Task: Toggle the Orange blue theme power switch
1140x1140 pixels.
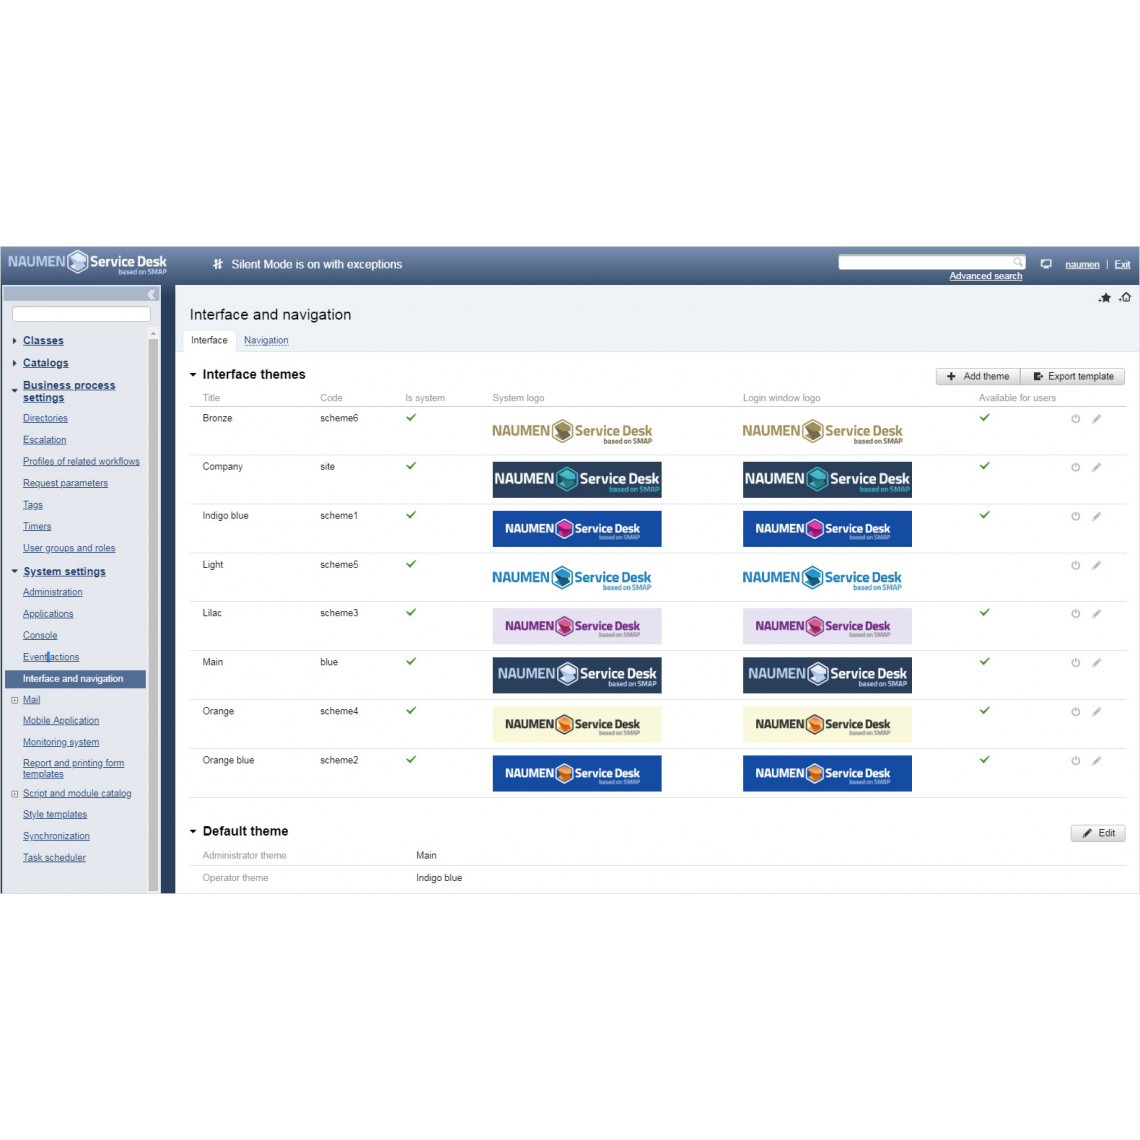Action: pyautogui.click(x=1075, y=760)
